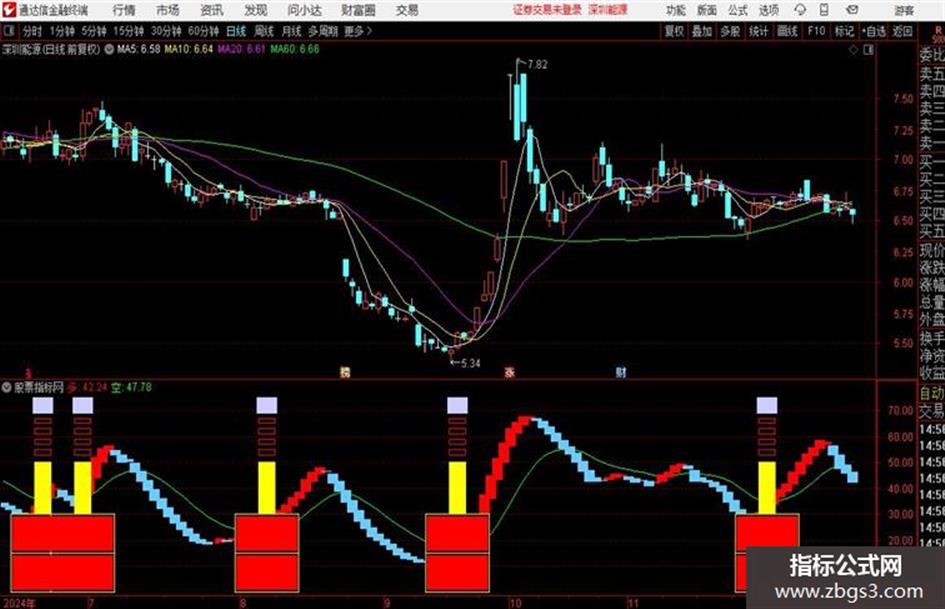Open the MA indicator dropdown beside 深圳能源(日线 前复权)
Viewport: 945px width, 609px height.
109,50
